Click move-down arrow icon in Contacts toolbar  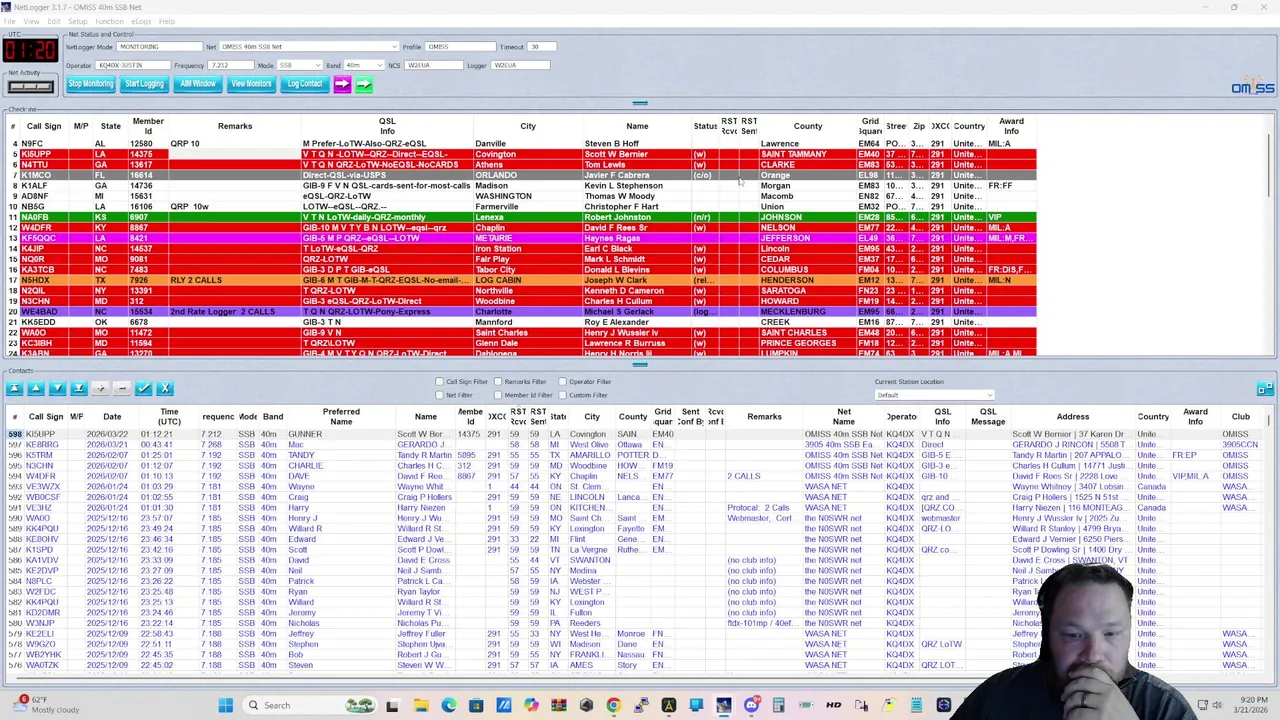point(57,388)
